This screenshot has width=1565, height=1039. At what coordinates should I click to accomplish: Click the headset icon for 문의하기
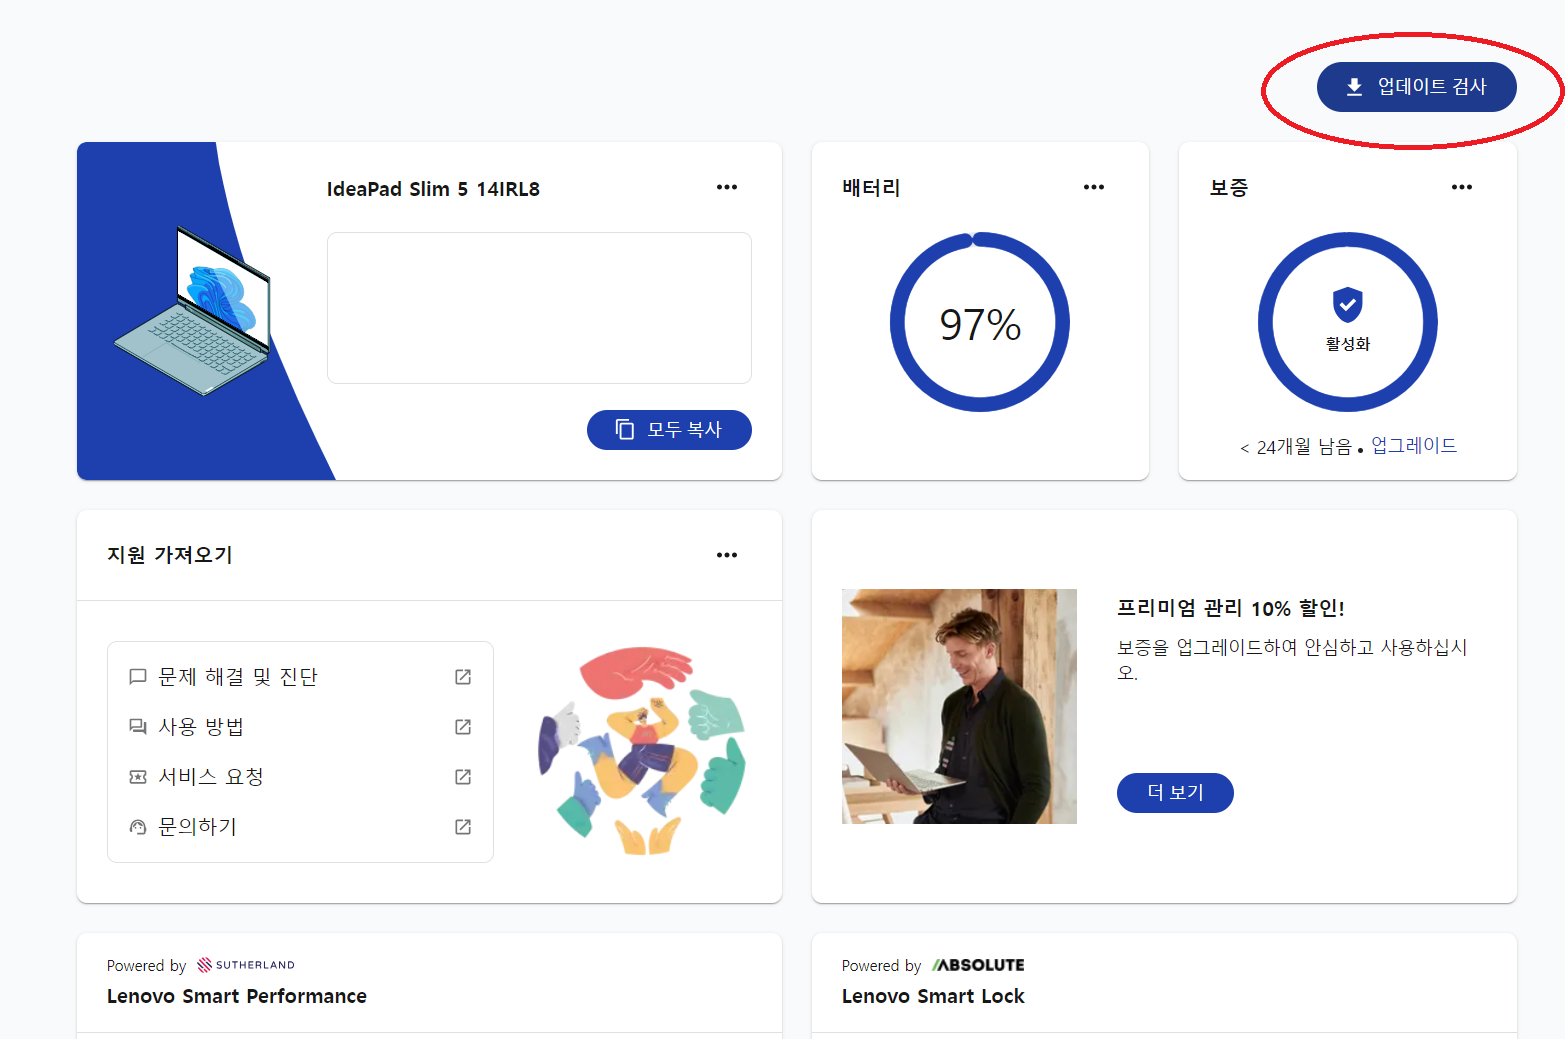point(138,827)
